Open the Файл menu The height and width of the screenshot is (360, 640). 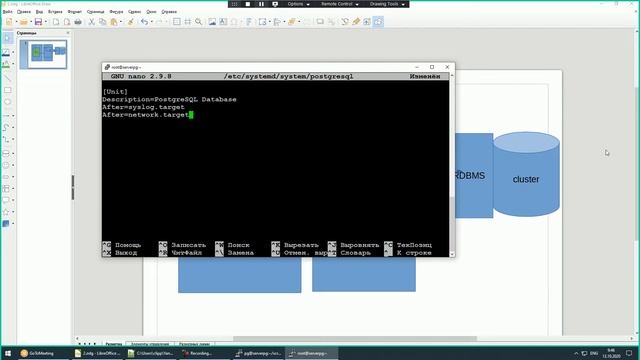7,12
